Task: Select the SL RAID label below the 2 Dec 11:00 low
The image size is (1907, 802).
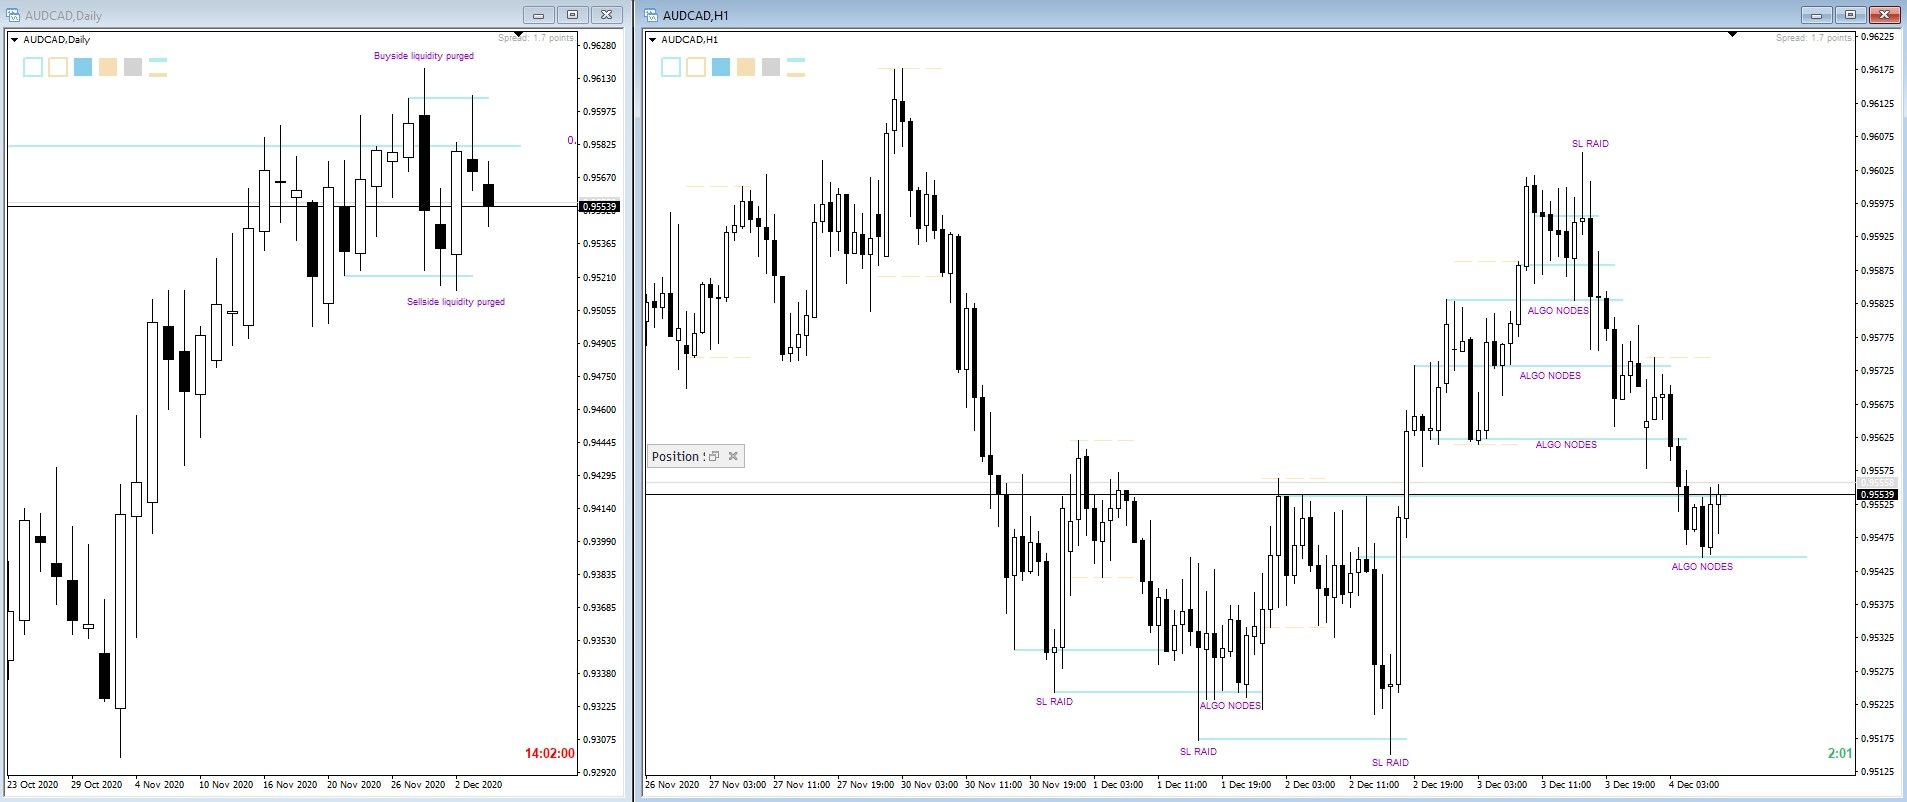Action: [1390, 763]
